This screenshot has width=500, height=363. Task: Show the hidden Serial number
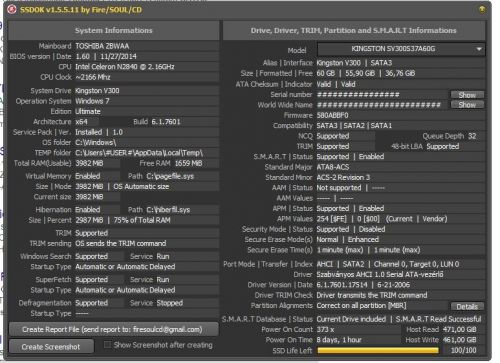(467, 95)
